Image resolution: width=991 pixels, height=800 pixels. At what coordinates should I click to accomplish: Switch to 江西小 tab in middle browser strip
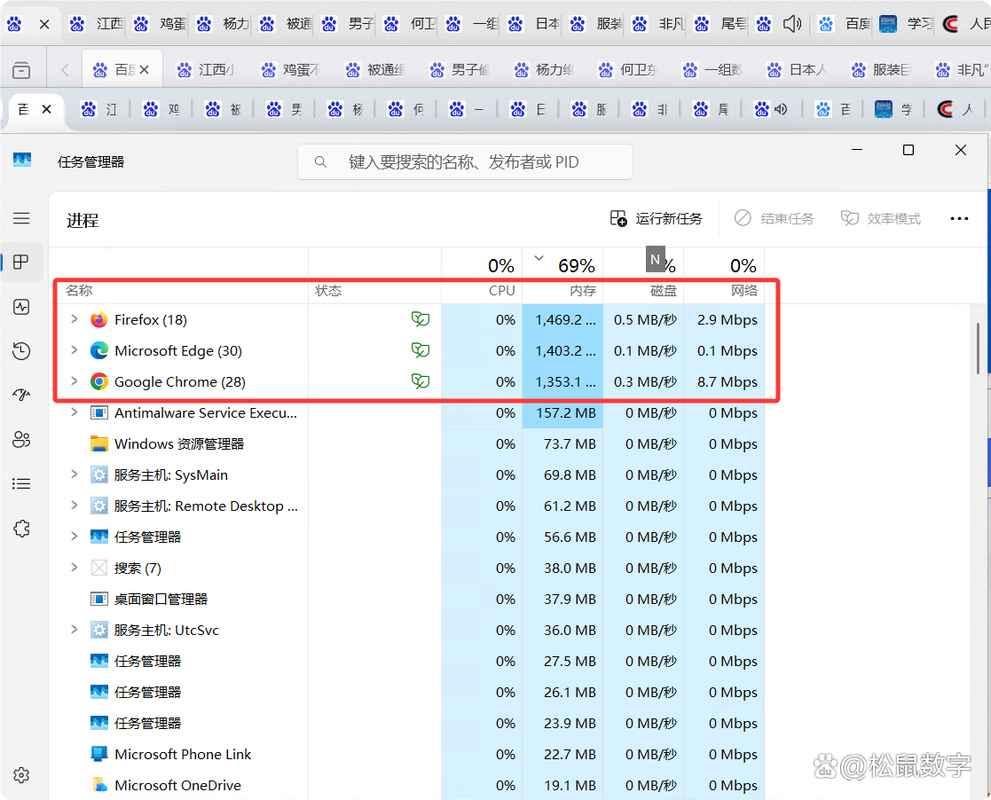206,70
